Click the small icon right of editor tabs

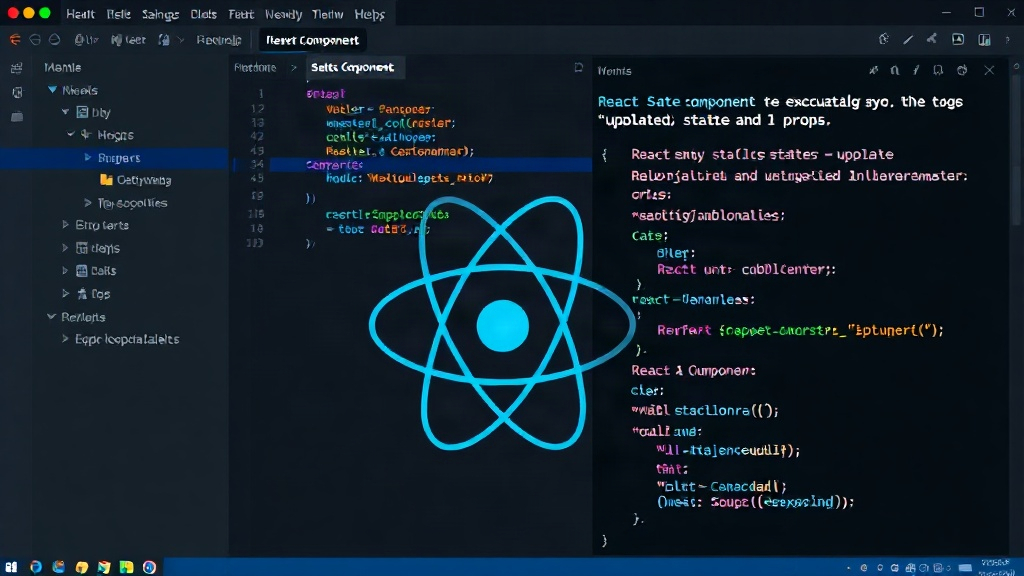pyautogui.click(x=578, y=67)
